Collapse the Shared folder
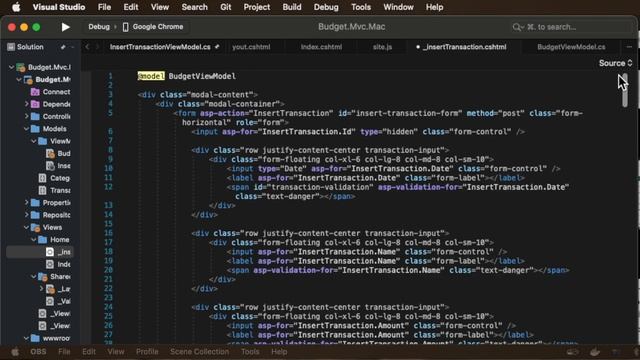This screenshot has height=360, width=640. click(x=34, y=276)
